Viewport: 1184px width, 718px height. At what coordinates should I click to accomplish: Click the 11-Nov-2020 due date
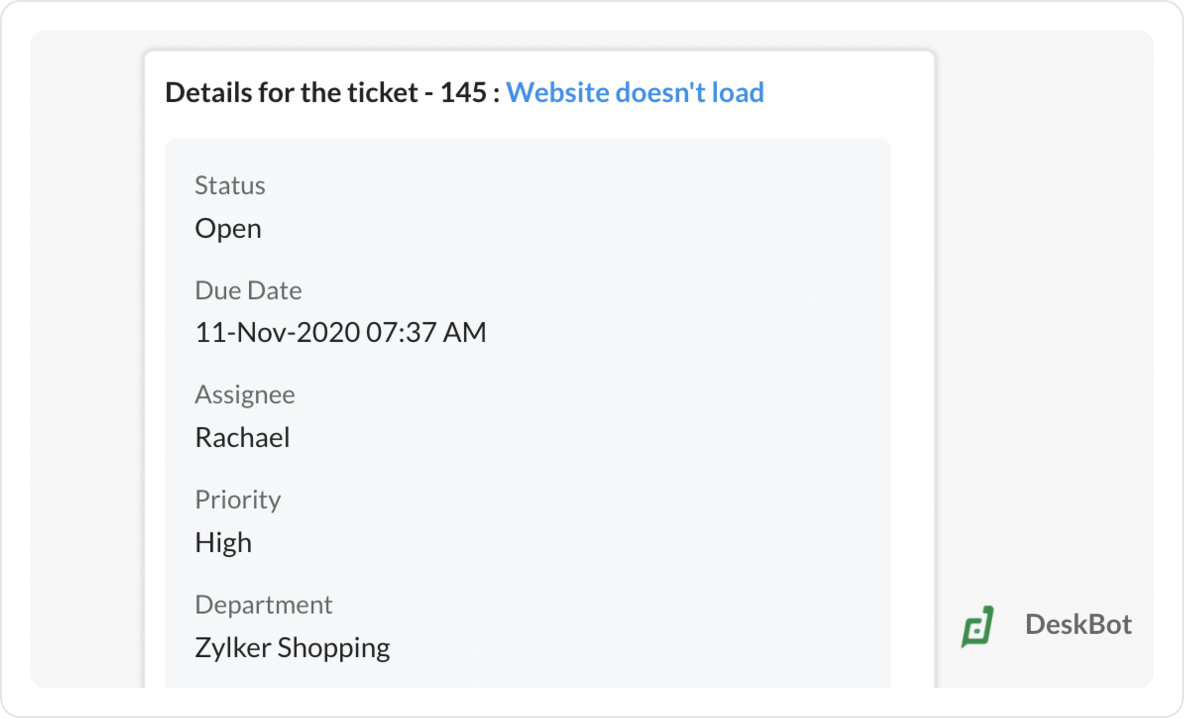[277, 333]
